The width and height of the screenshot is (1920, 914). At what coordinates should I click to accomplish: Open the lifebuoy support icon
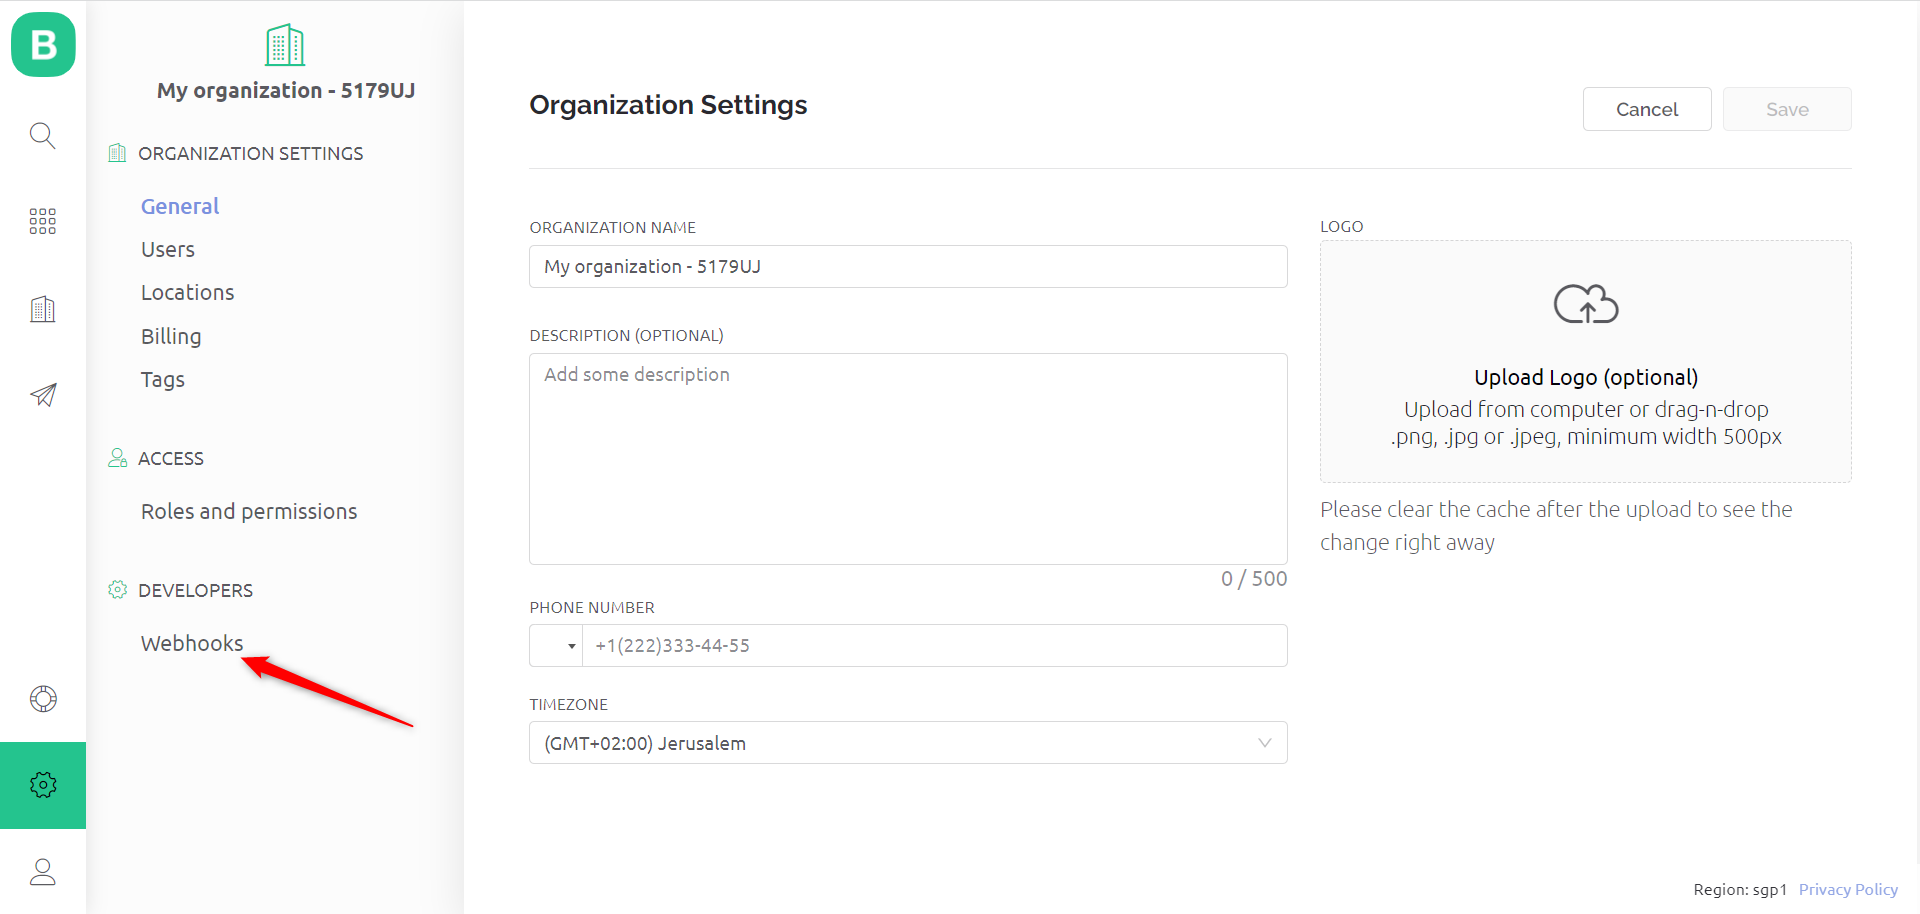pyautogui.click(x=43, y=699)
